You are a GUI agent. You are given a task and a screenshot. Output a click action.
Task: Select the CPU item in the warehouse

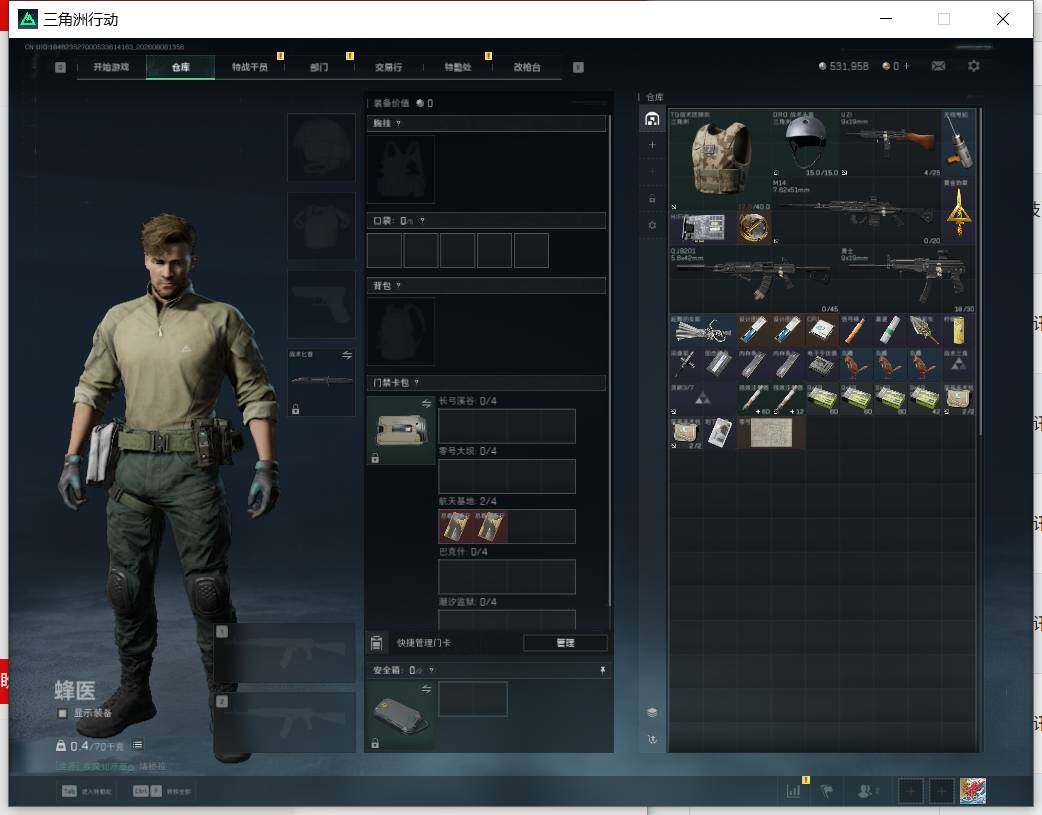(x=822, y=330)
